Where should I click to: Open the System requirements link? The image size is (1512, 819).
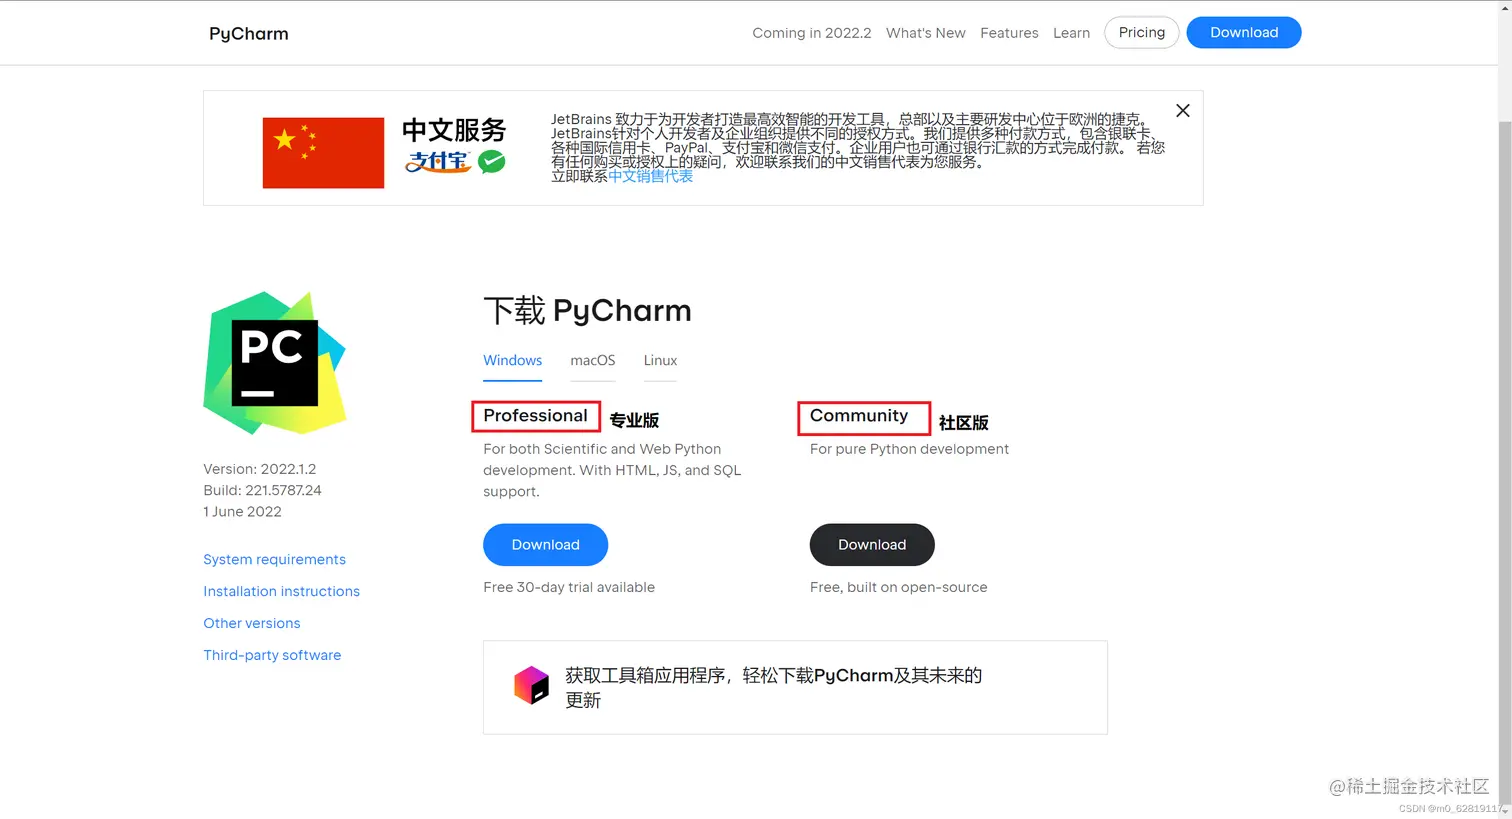pyautogui.click(x=274, y=559)
